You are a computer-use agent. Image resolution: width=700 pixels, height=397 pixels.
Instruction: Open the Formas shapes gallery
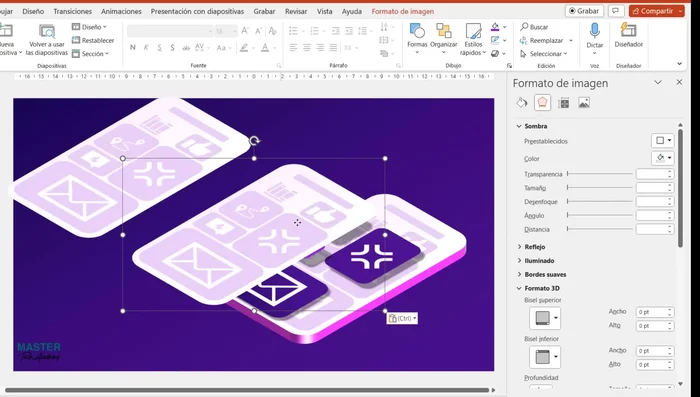pyautogui.click(x=417, y=38)
